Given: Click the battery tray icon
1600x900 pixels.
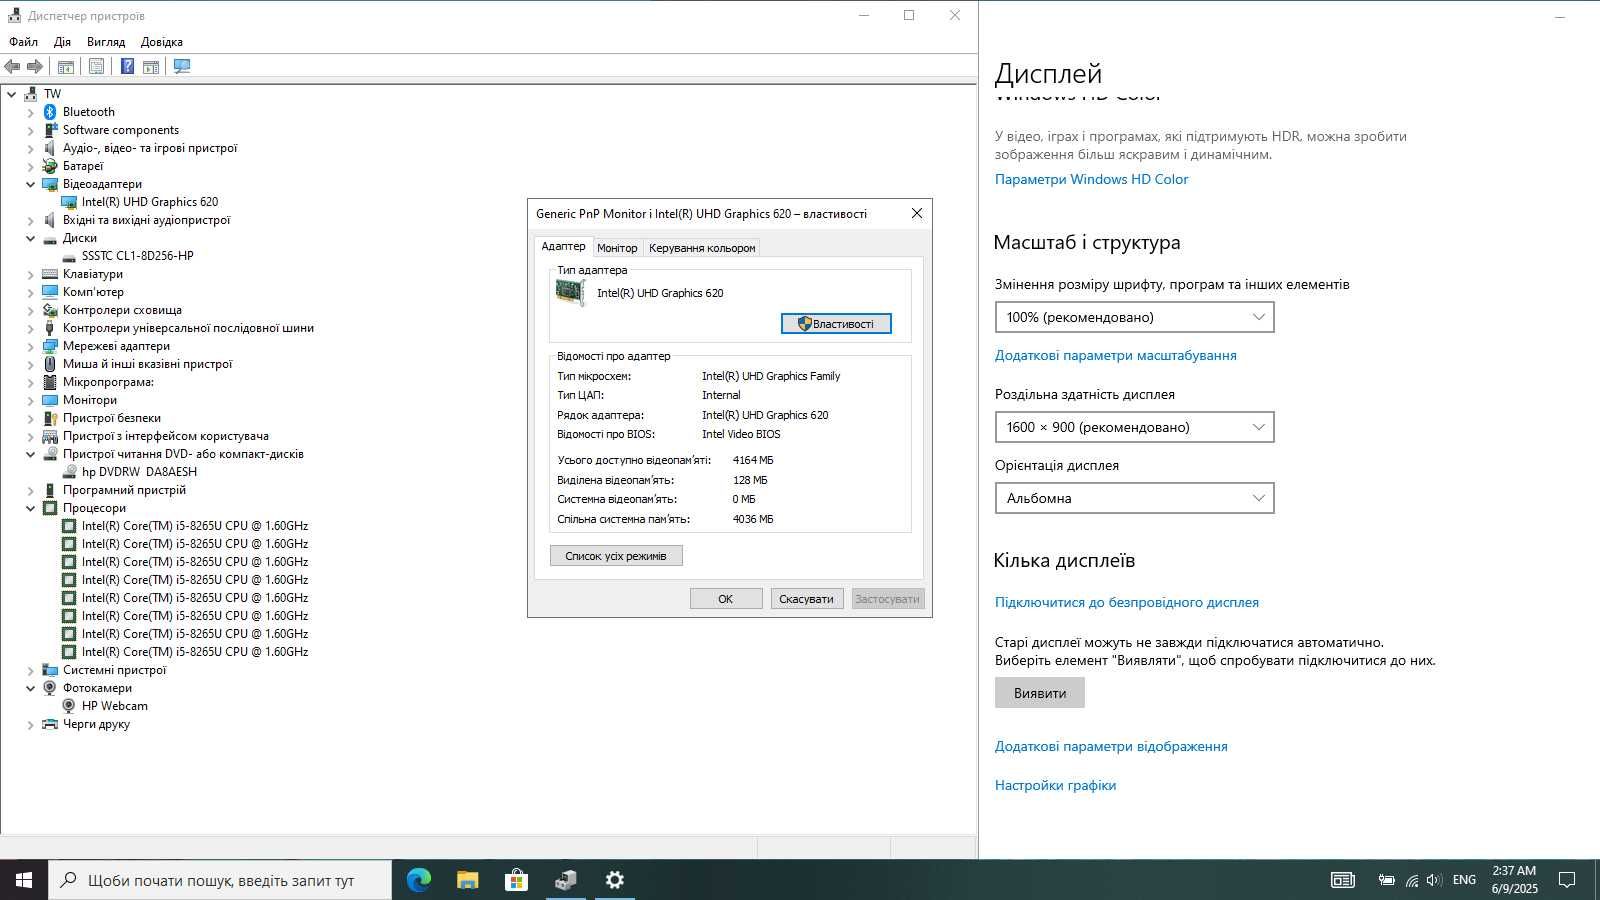Looking at the screenshot, I should (x=1387, y=880).
